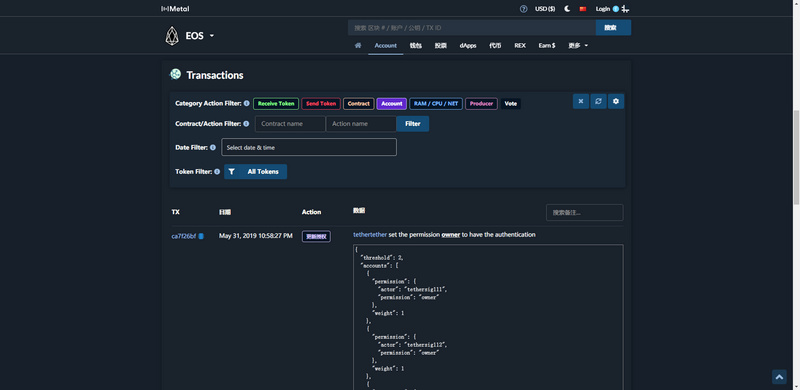Click the scroll-to-top arrow button
This screenshot has width=800, height=390.
779,377
